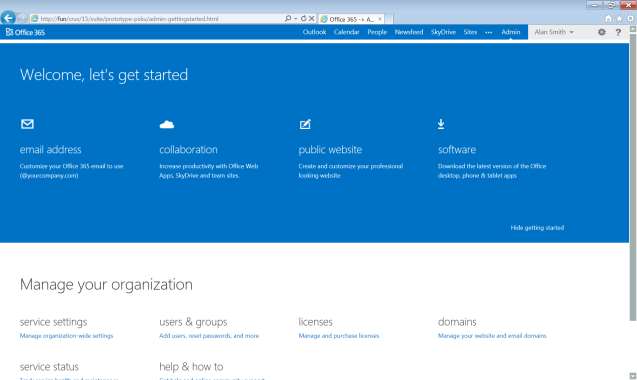This screenshot has height=380, width=637.
Task: Click the search magnifier in address bar
Action: point(288,19)
